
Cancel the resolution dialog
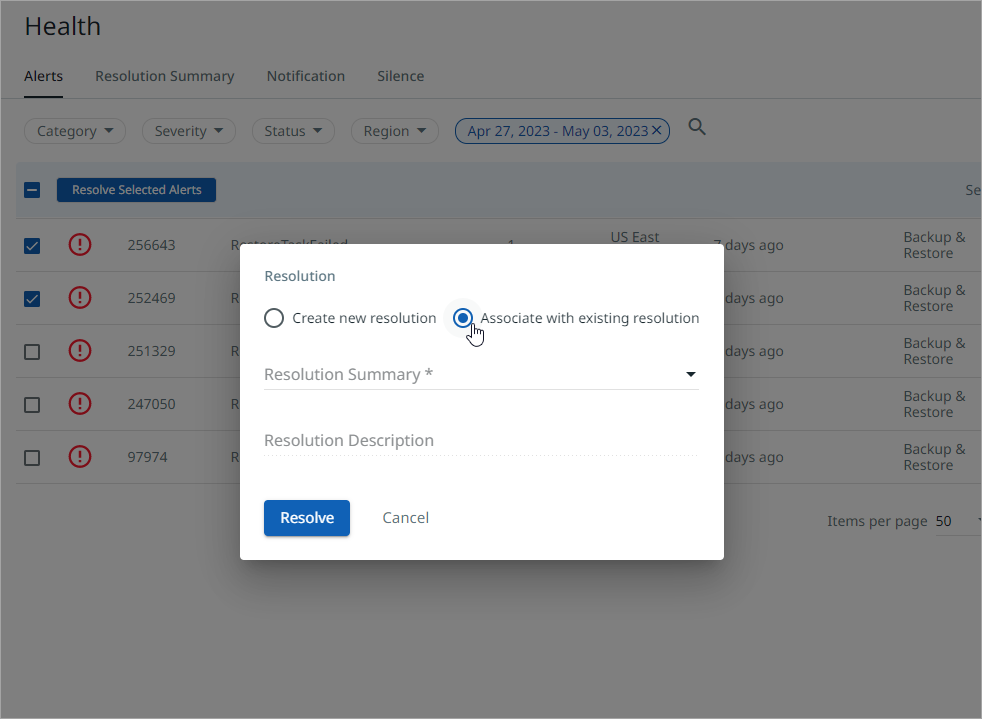tap(405, 518)
